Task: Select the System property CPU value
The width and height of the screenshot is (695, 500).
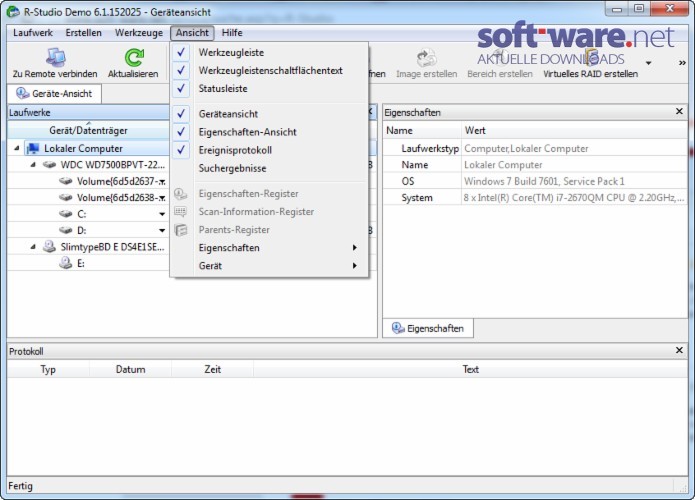Action: click(574, 198)
